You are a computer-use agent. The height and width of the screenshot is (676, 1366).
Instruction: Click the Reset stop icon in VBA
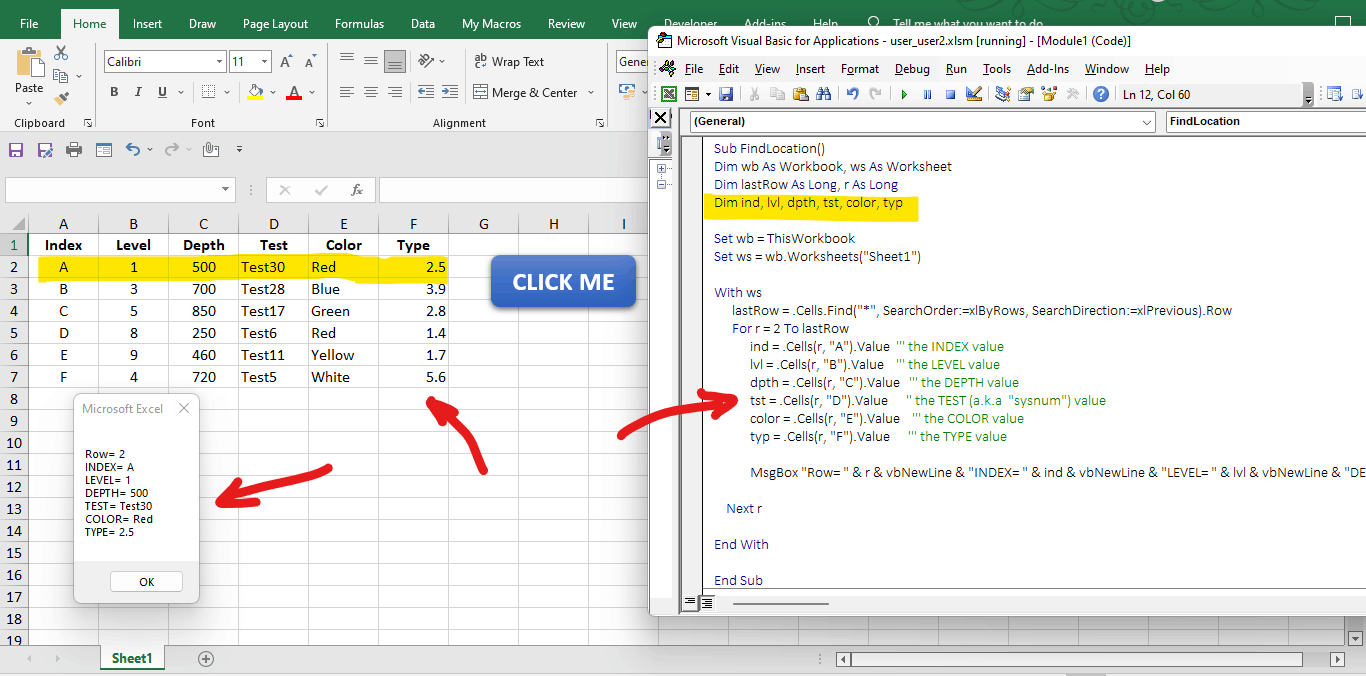950,95
